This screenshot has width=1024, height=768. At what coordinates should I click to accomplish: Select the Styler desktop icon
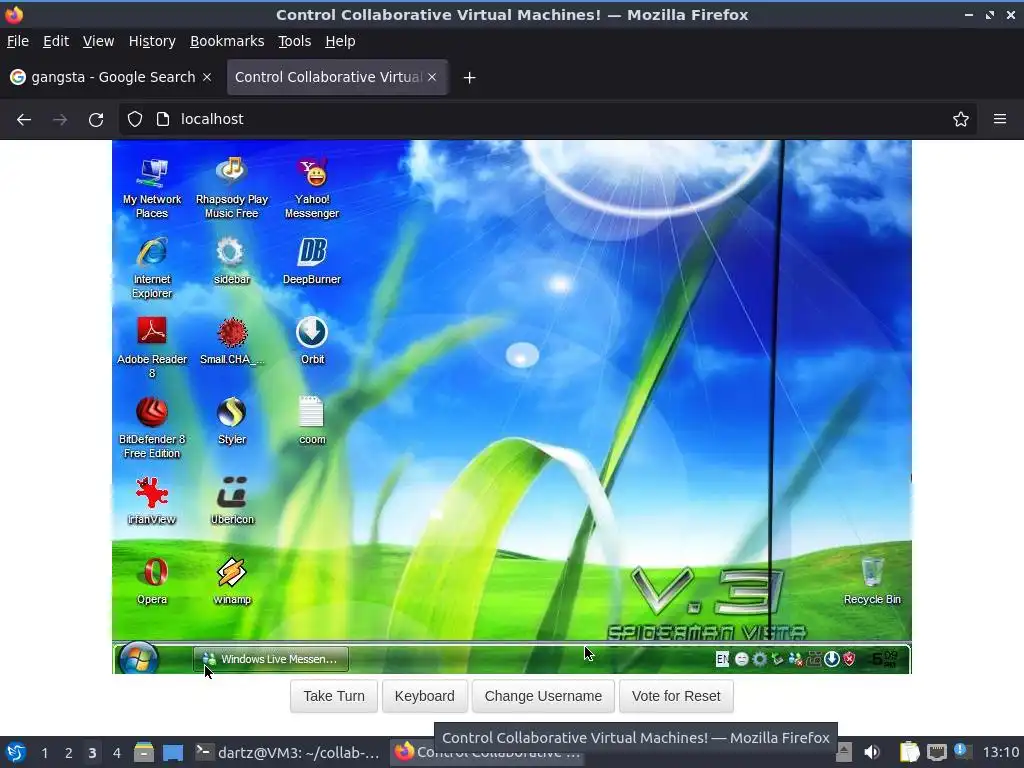[x=232, y=421]
